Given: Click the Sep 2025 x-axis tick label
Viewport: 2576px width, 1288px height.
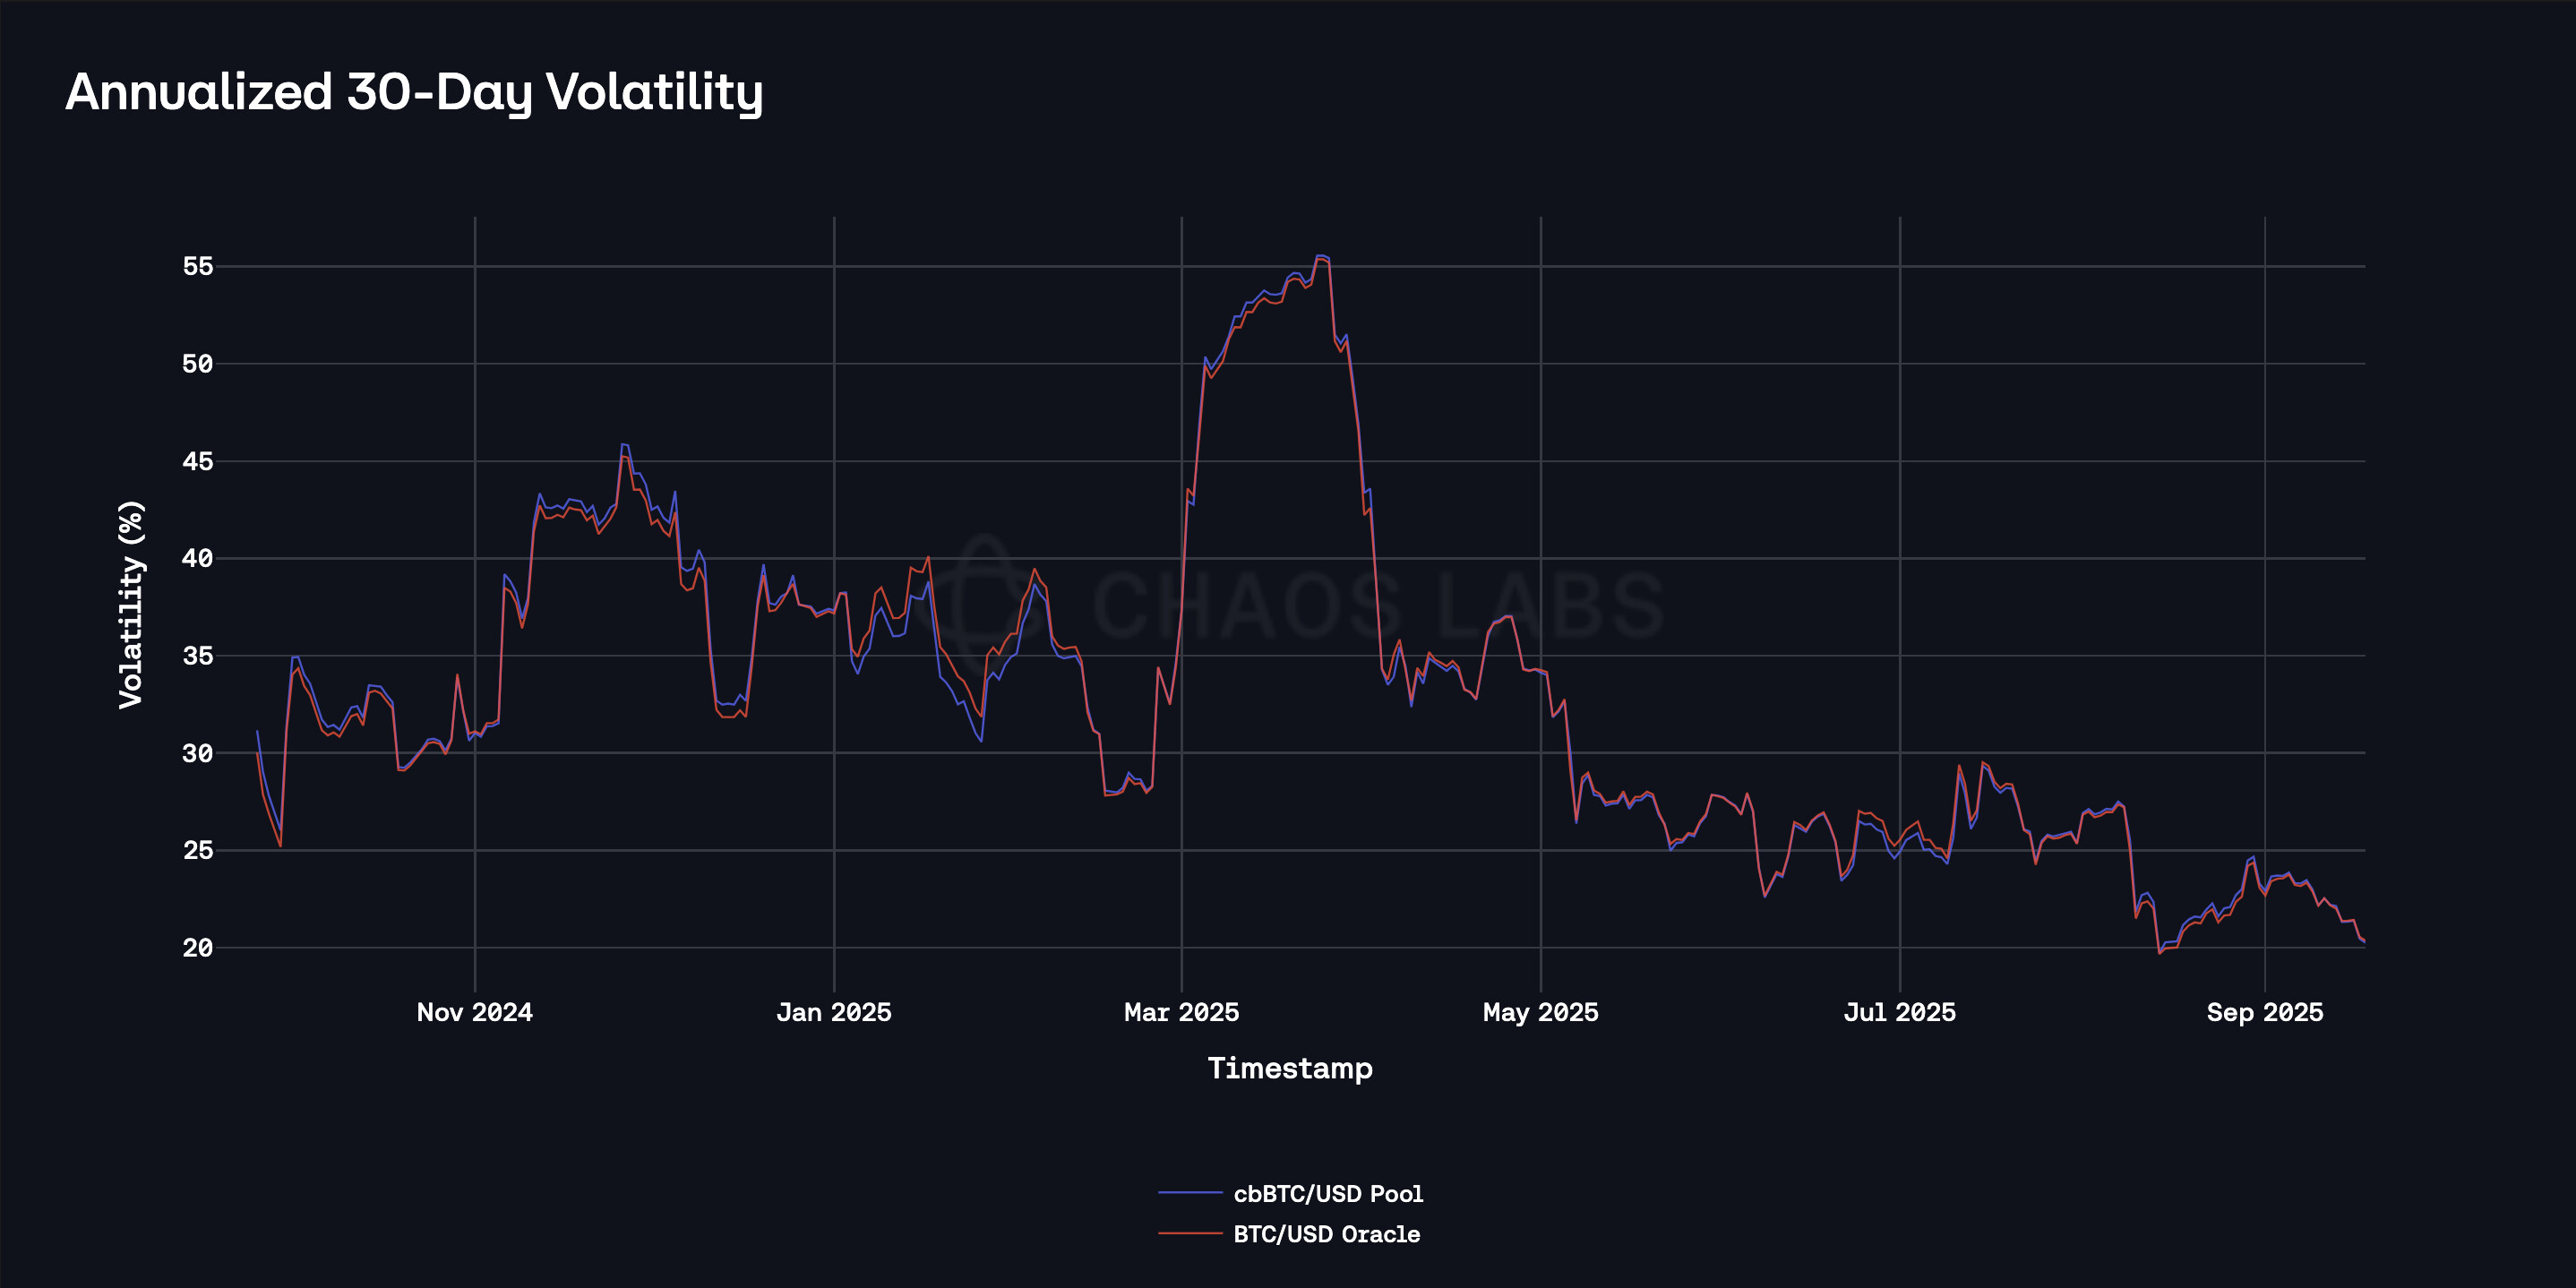Looking at the screenshot, I should point(2265,1013).
